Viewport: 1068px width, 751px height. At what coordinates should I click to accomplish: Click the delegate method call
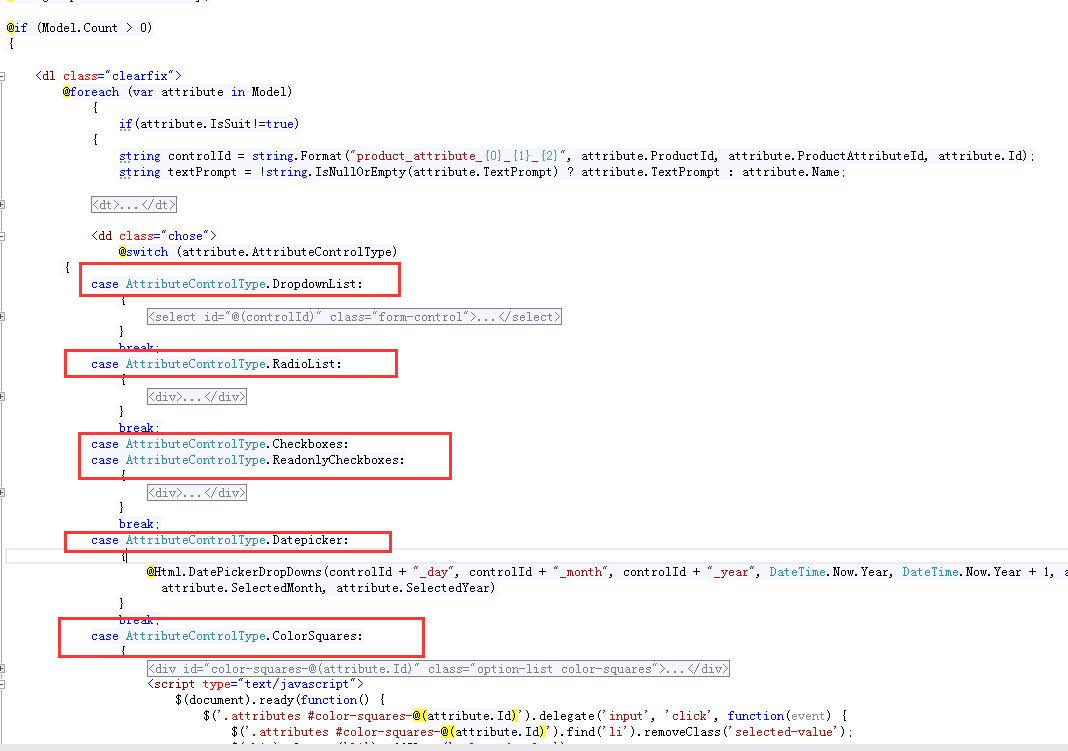[567, 716]
